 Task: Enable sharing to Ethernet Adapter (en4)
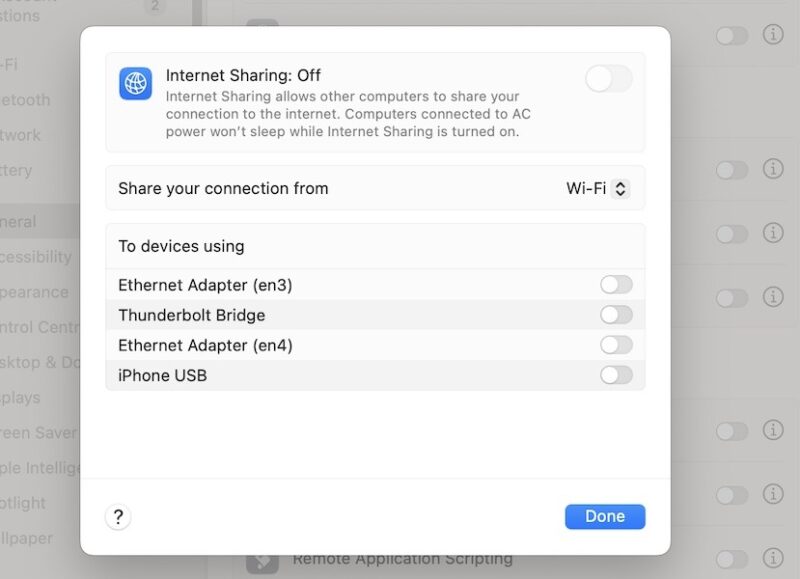click(617, 345)
